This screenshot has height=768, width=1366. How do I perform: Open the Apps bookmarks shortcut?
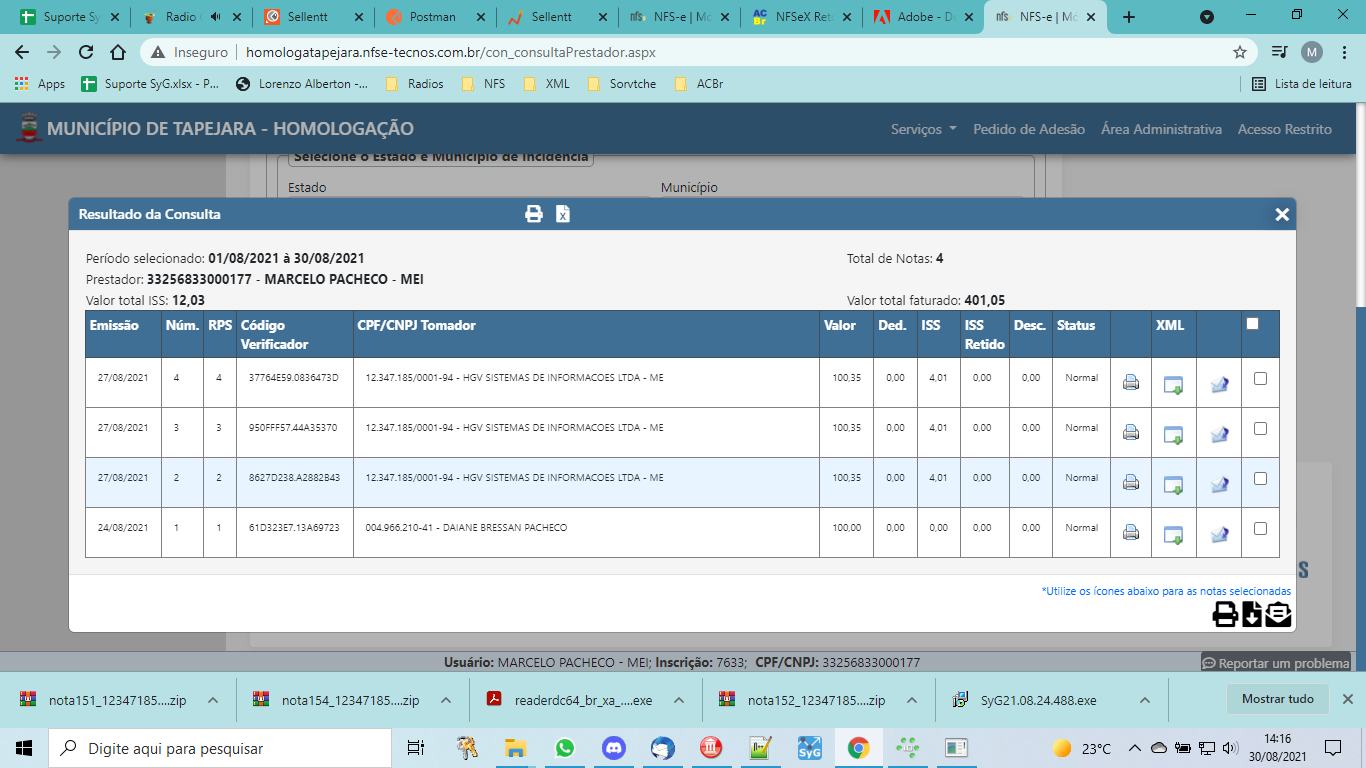[x=40, y=84]
